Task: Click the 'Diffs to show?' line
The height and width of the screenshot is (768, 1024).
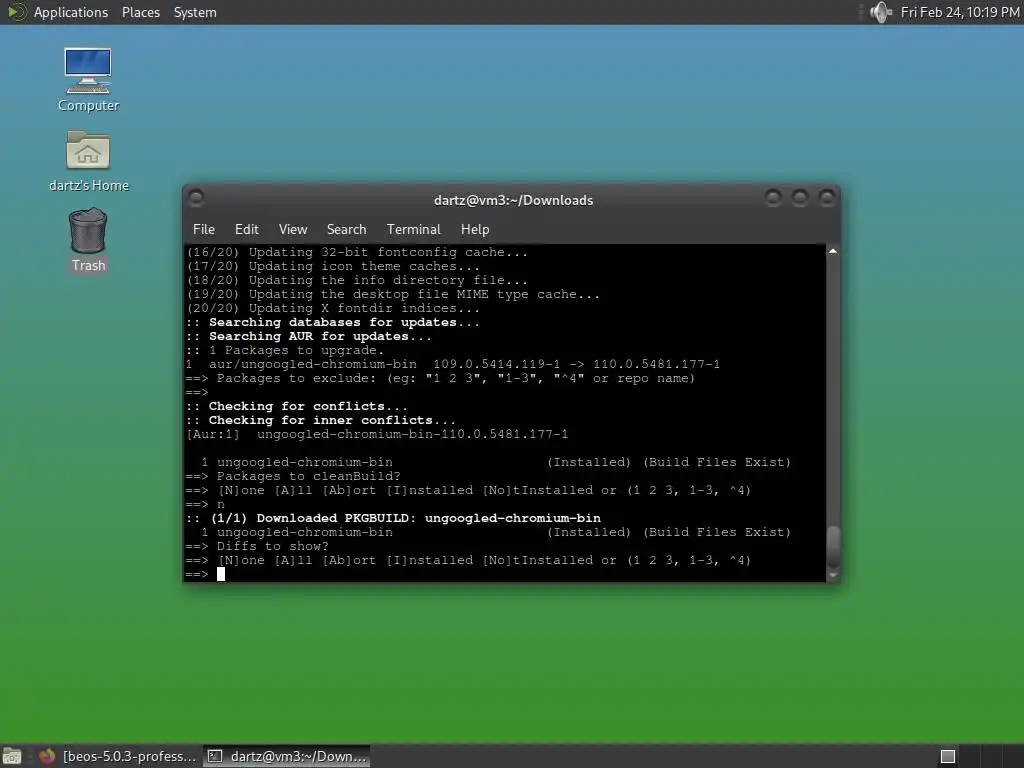Action: coord(257,546)
